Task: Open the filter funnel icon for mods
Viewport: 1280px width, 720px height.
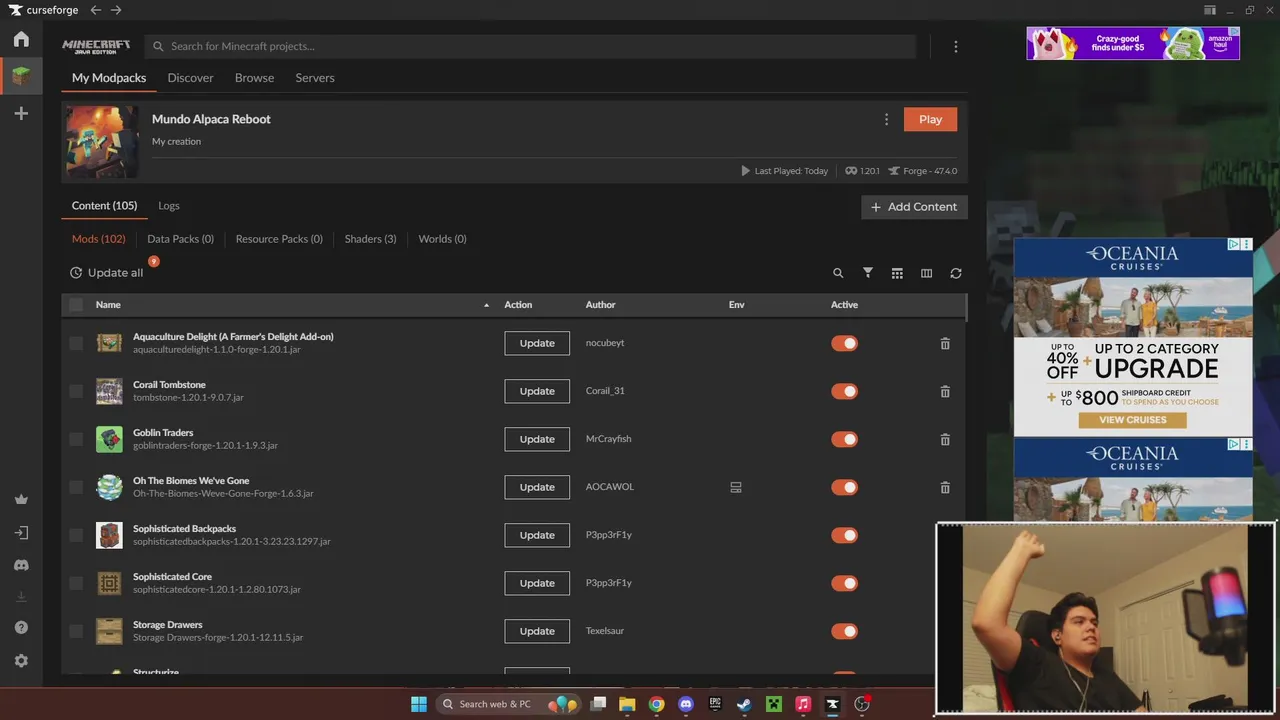Action: click(868, 273)
